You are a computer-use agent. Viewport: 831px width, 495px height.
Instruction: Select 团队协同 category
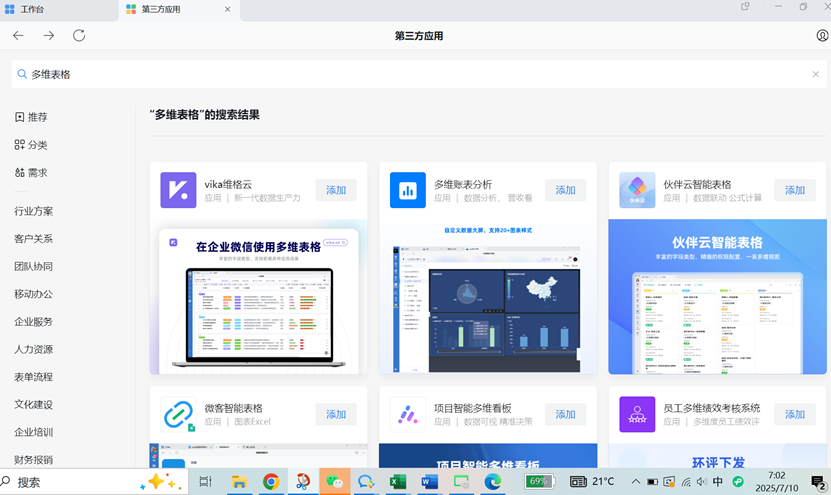[33, 266]
